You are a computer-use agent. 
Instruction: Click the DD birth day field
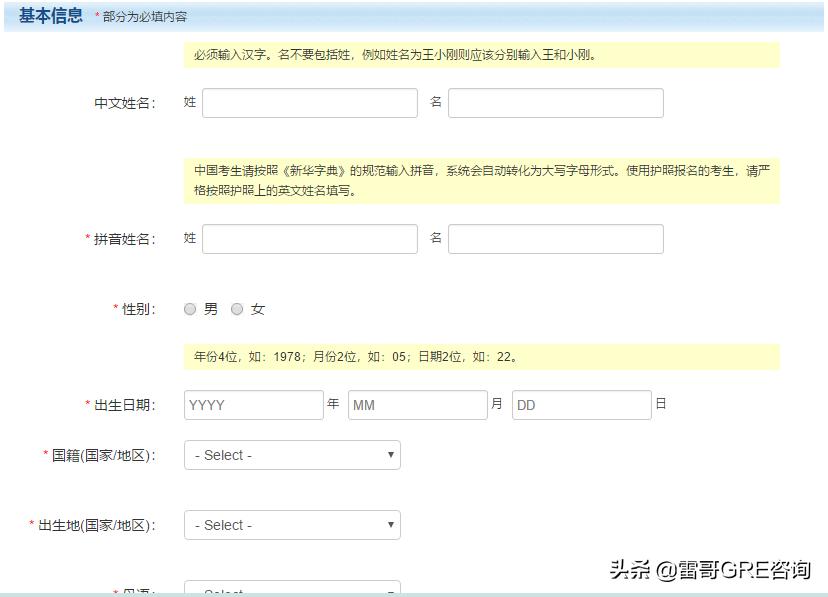(582, 404)
